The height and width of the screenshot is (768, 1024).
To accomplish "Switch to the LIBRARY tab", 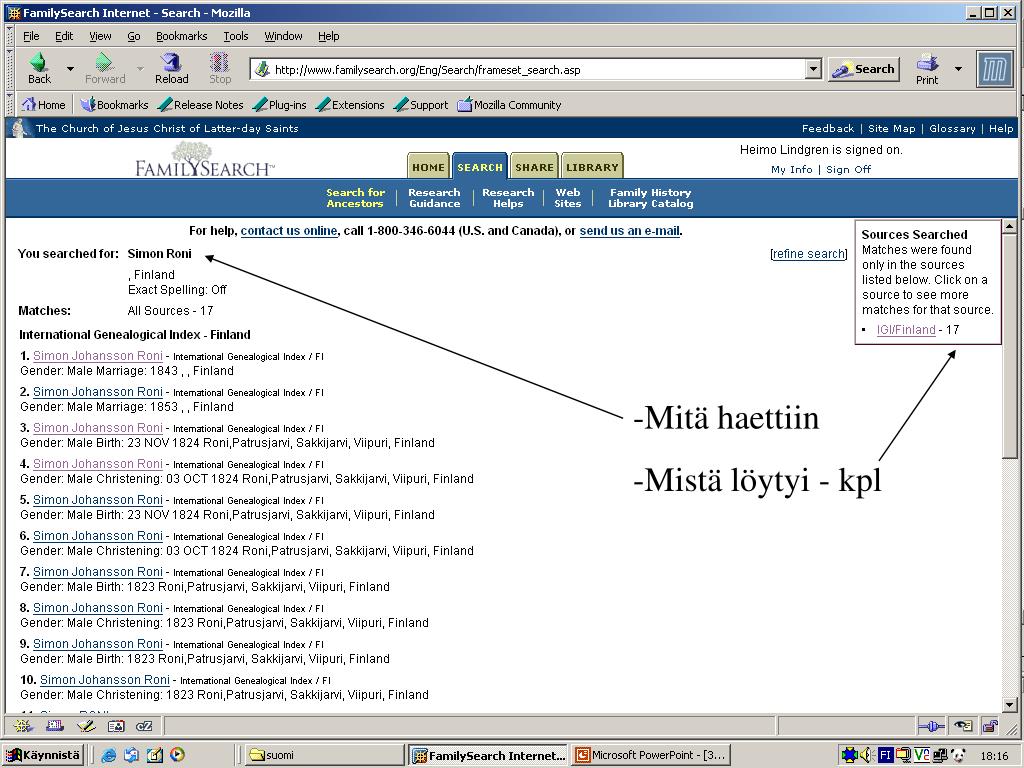I will pos(592,167).
